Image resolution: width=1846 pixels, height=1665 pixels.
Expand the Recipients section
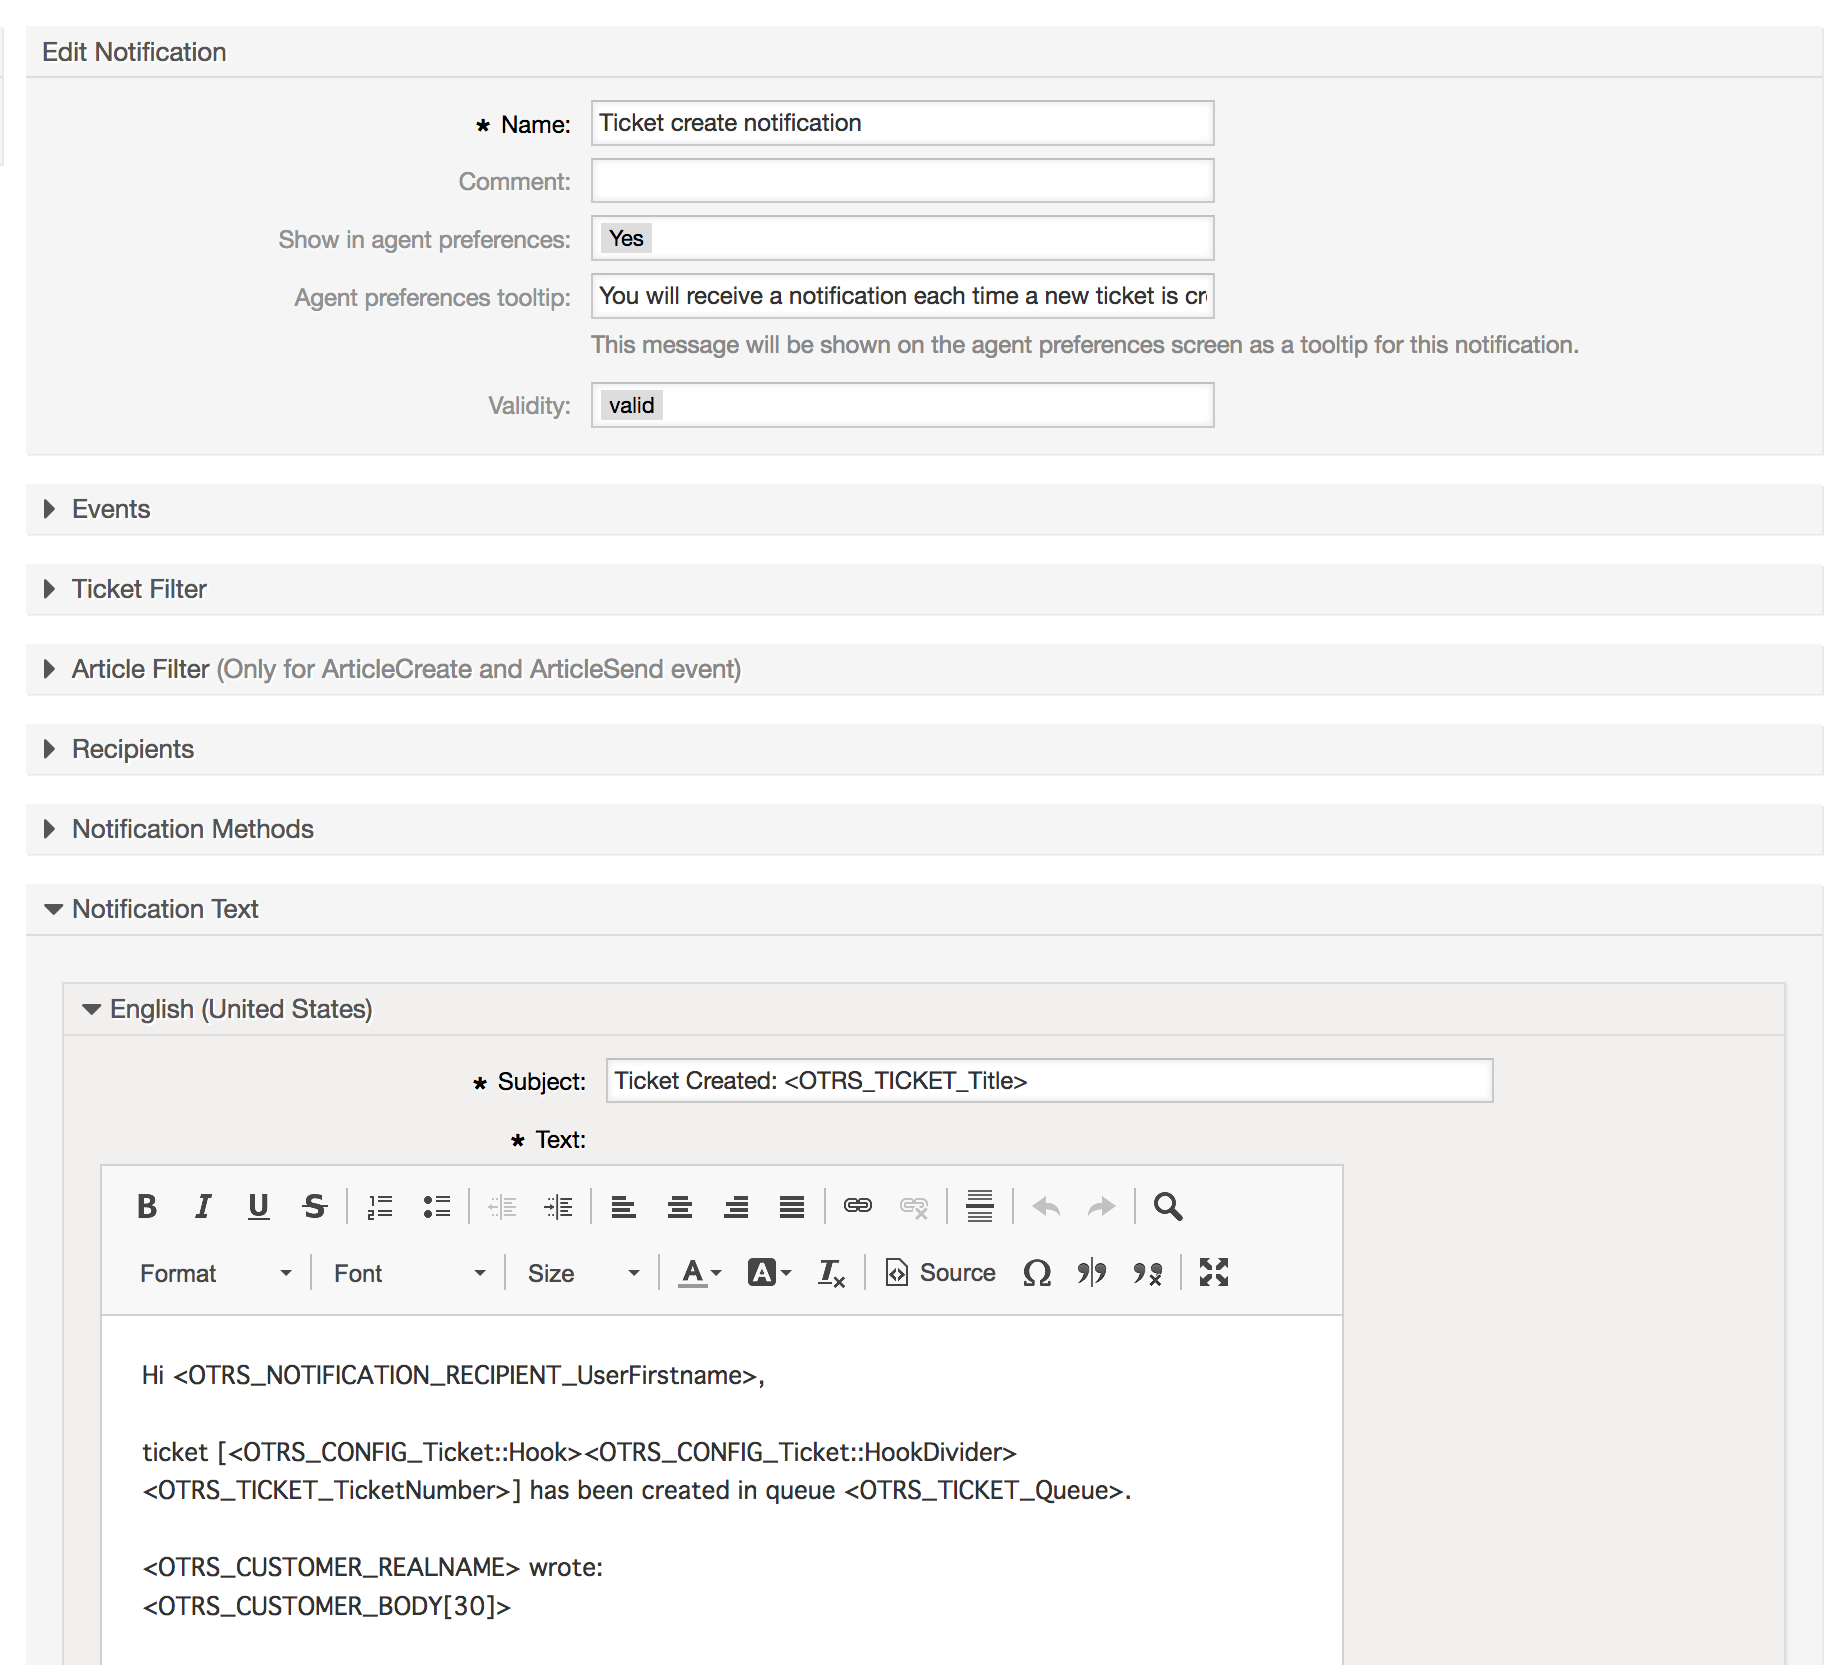(132, 748)
